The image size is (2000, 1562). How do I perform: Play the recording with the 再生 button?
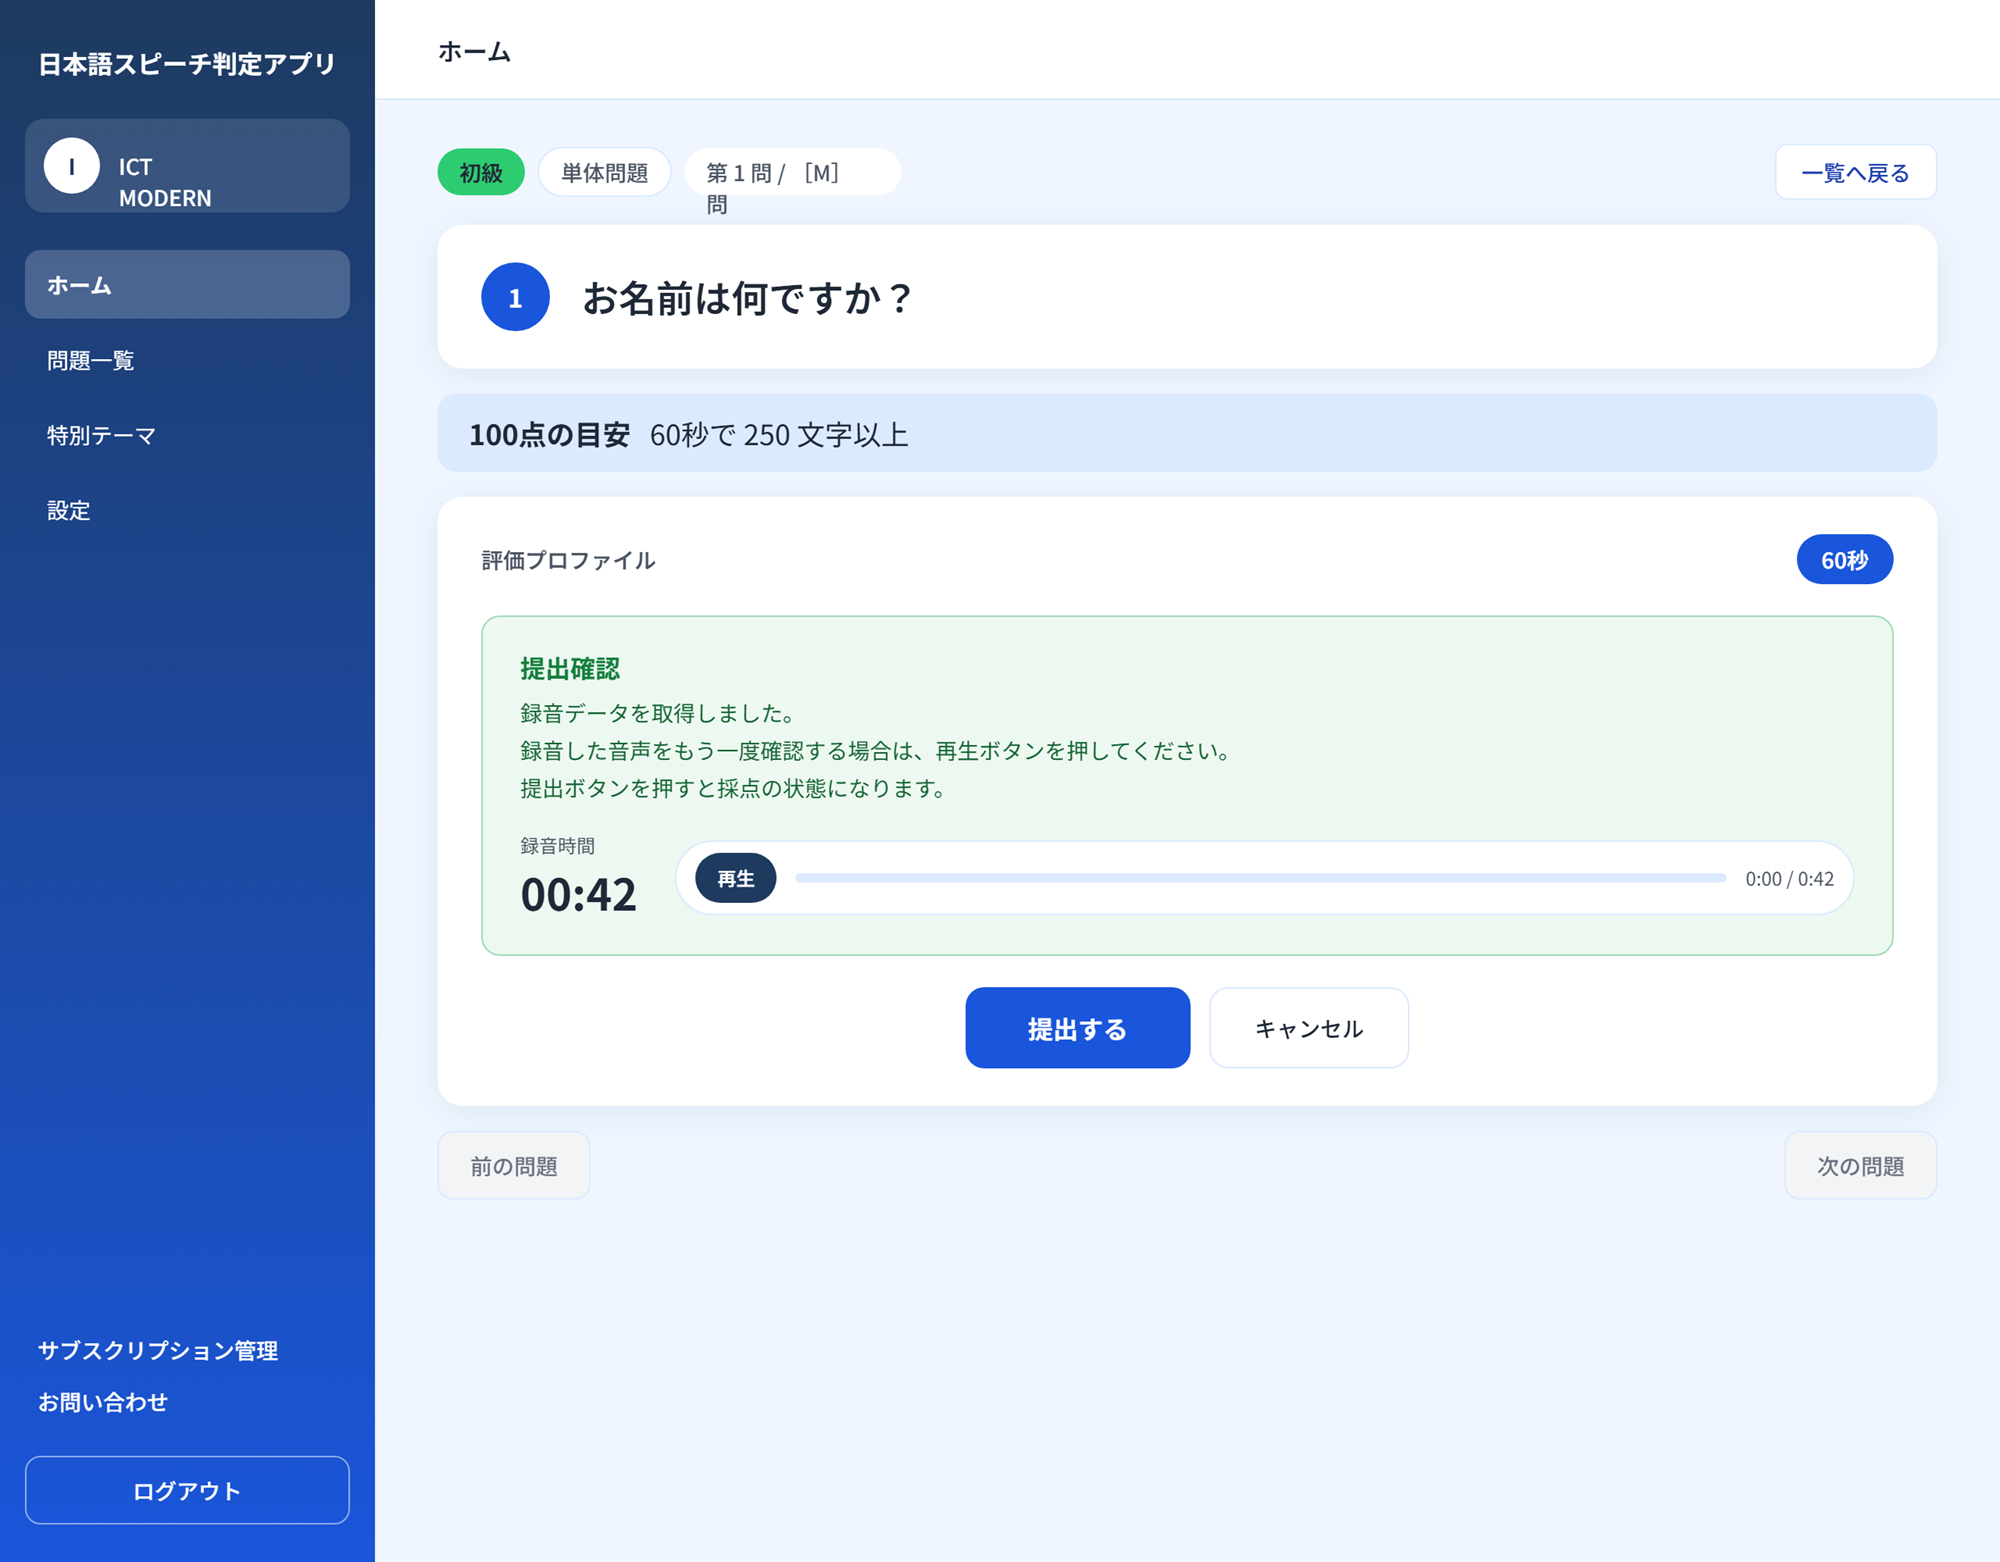(736, 878)
